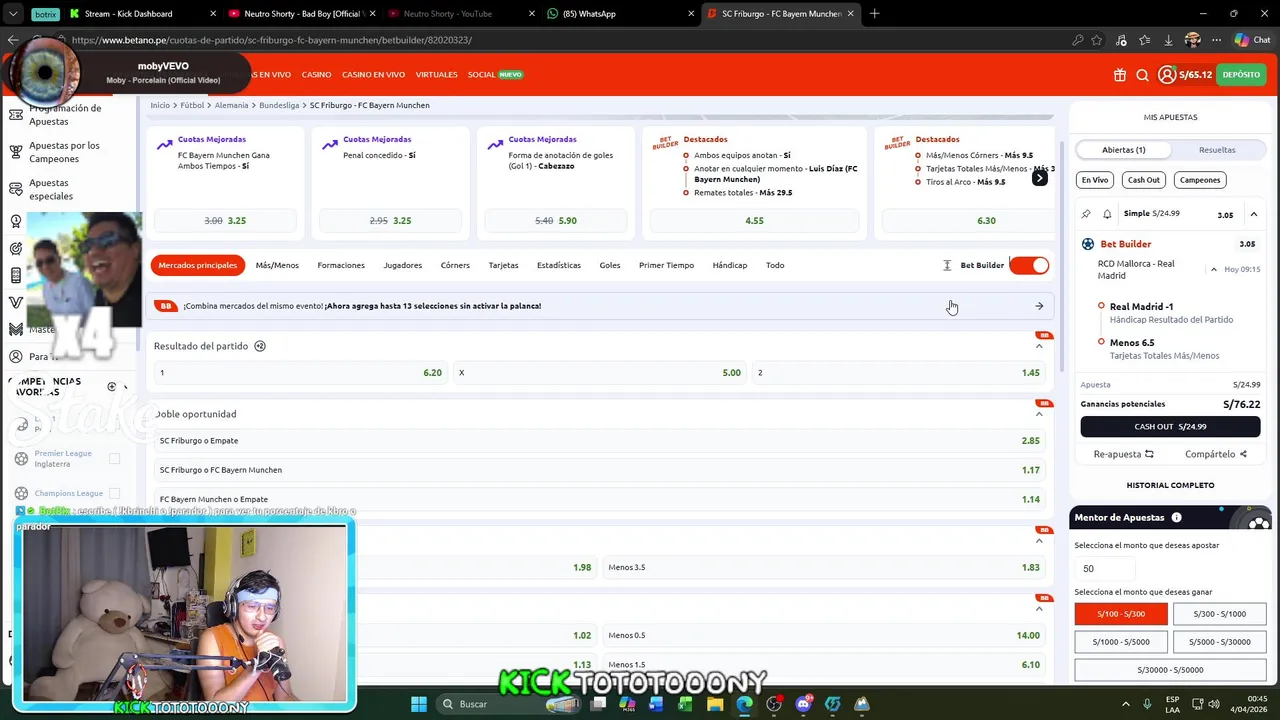Pin the Simple bet slip
Image resolution: width=1280 pixels, height=720 pixels.
pos(1086,214)
